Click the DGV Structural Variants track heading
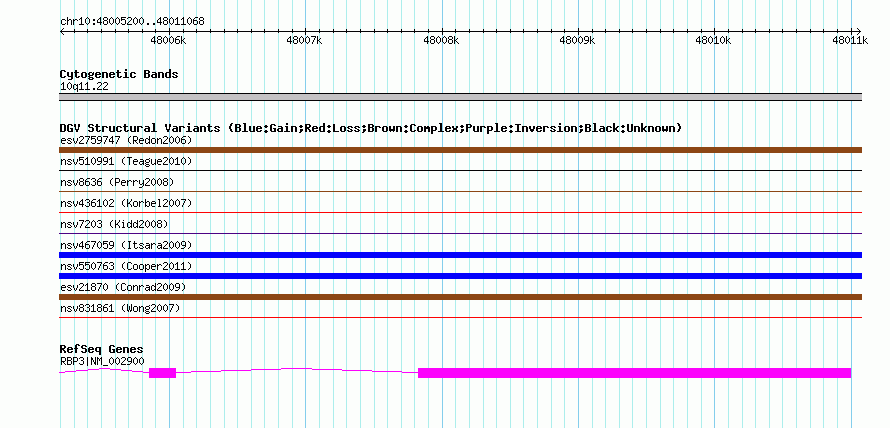 tap(371, 128)
